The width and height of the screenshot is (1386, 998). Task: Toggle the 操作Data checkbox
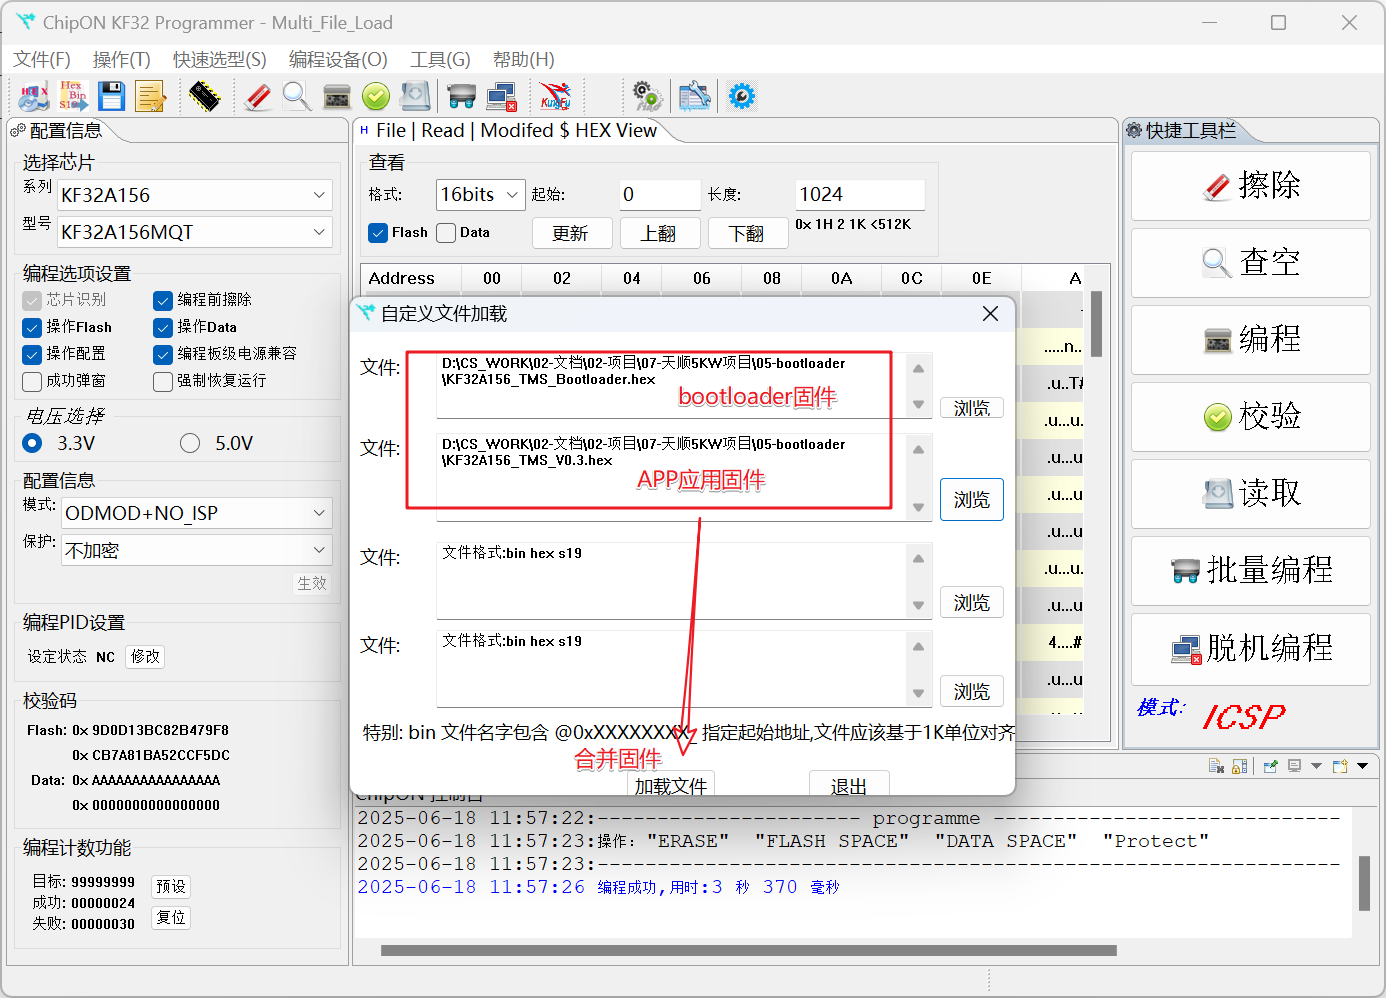(x=163, y=327)
